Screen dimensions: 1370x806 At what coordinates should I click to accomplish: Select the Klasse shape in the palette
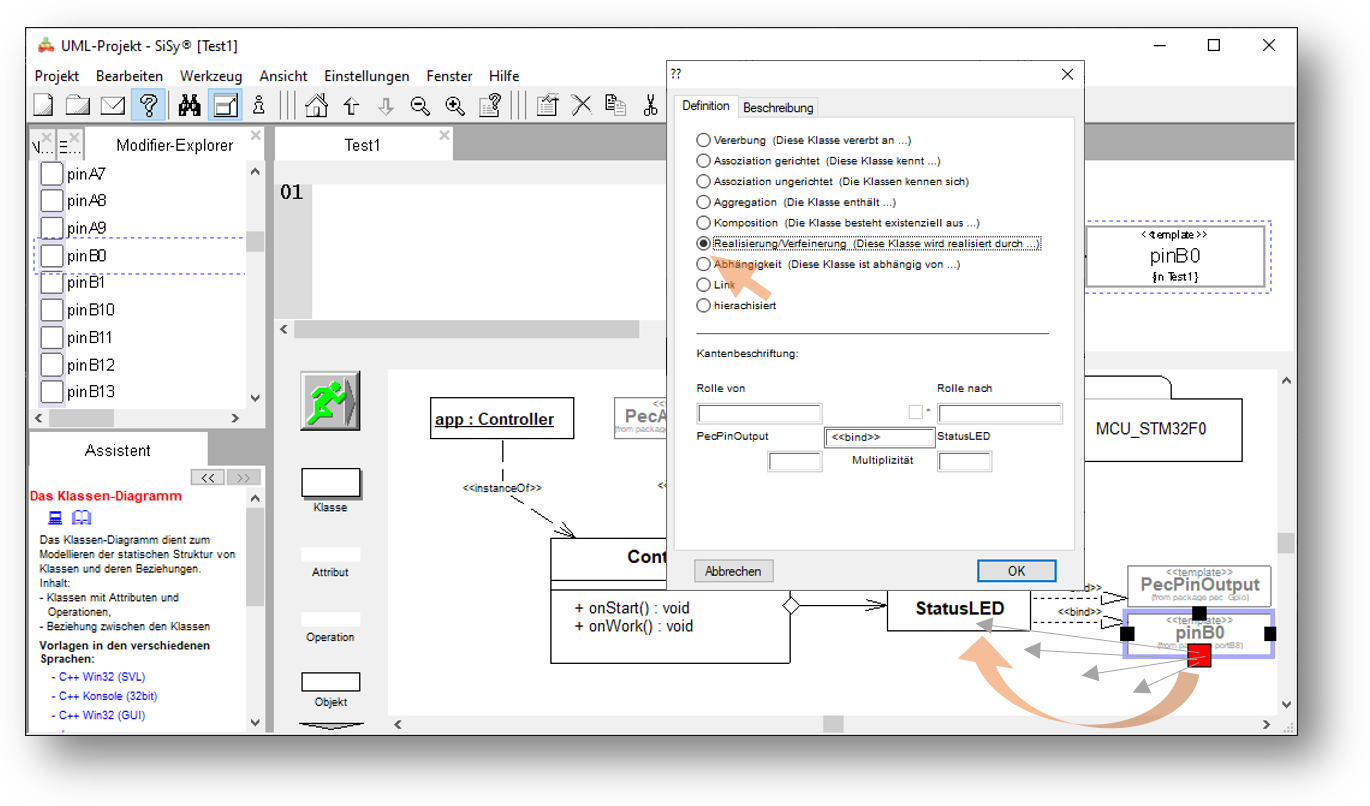coord(330,484)
